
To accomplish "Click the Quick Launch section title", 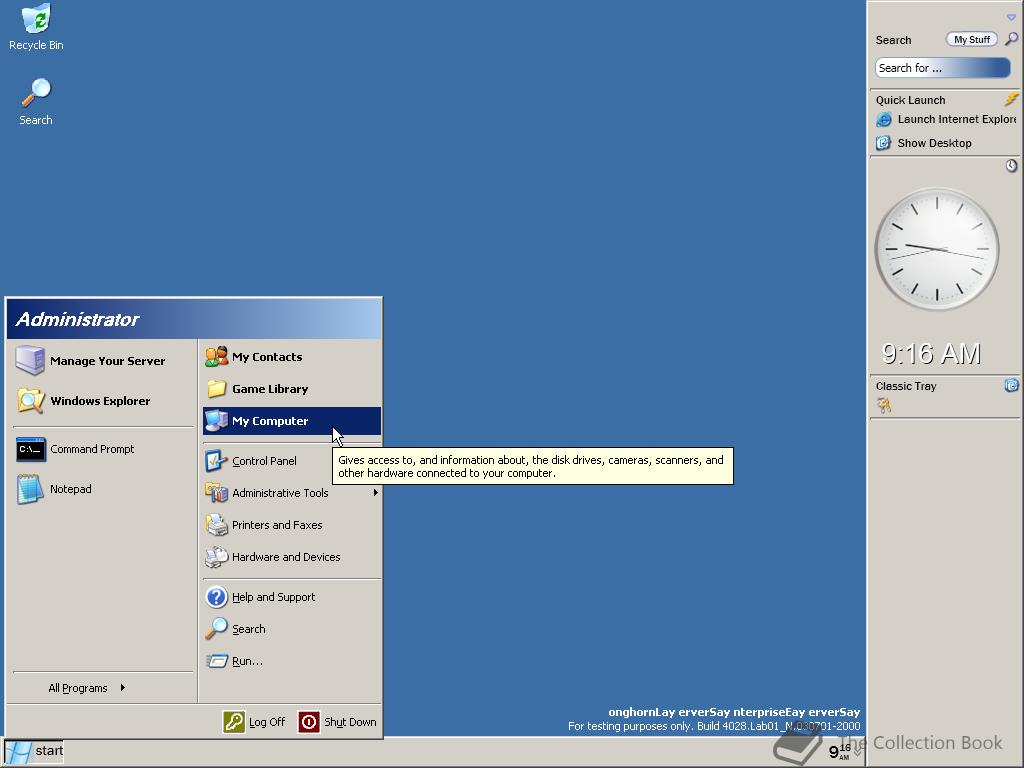I will [x=910, y=100].
